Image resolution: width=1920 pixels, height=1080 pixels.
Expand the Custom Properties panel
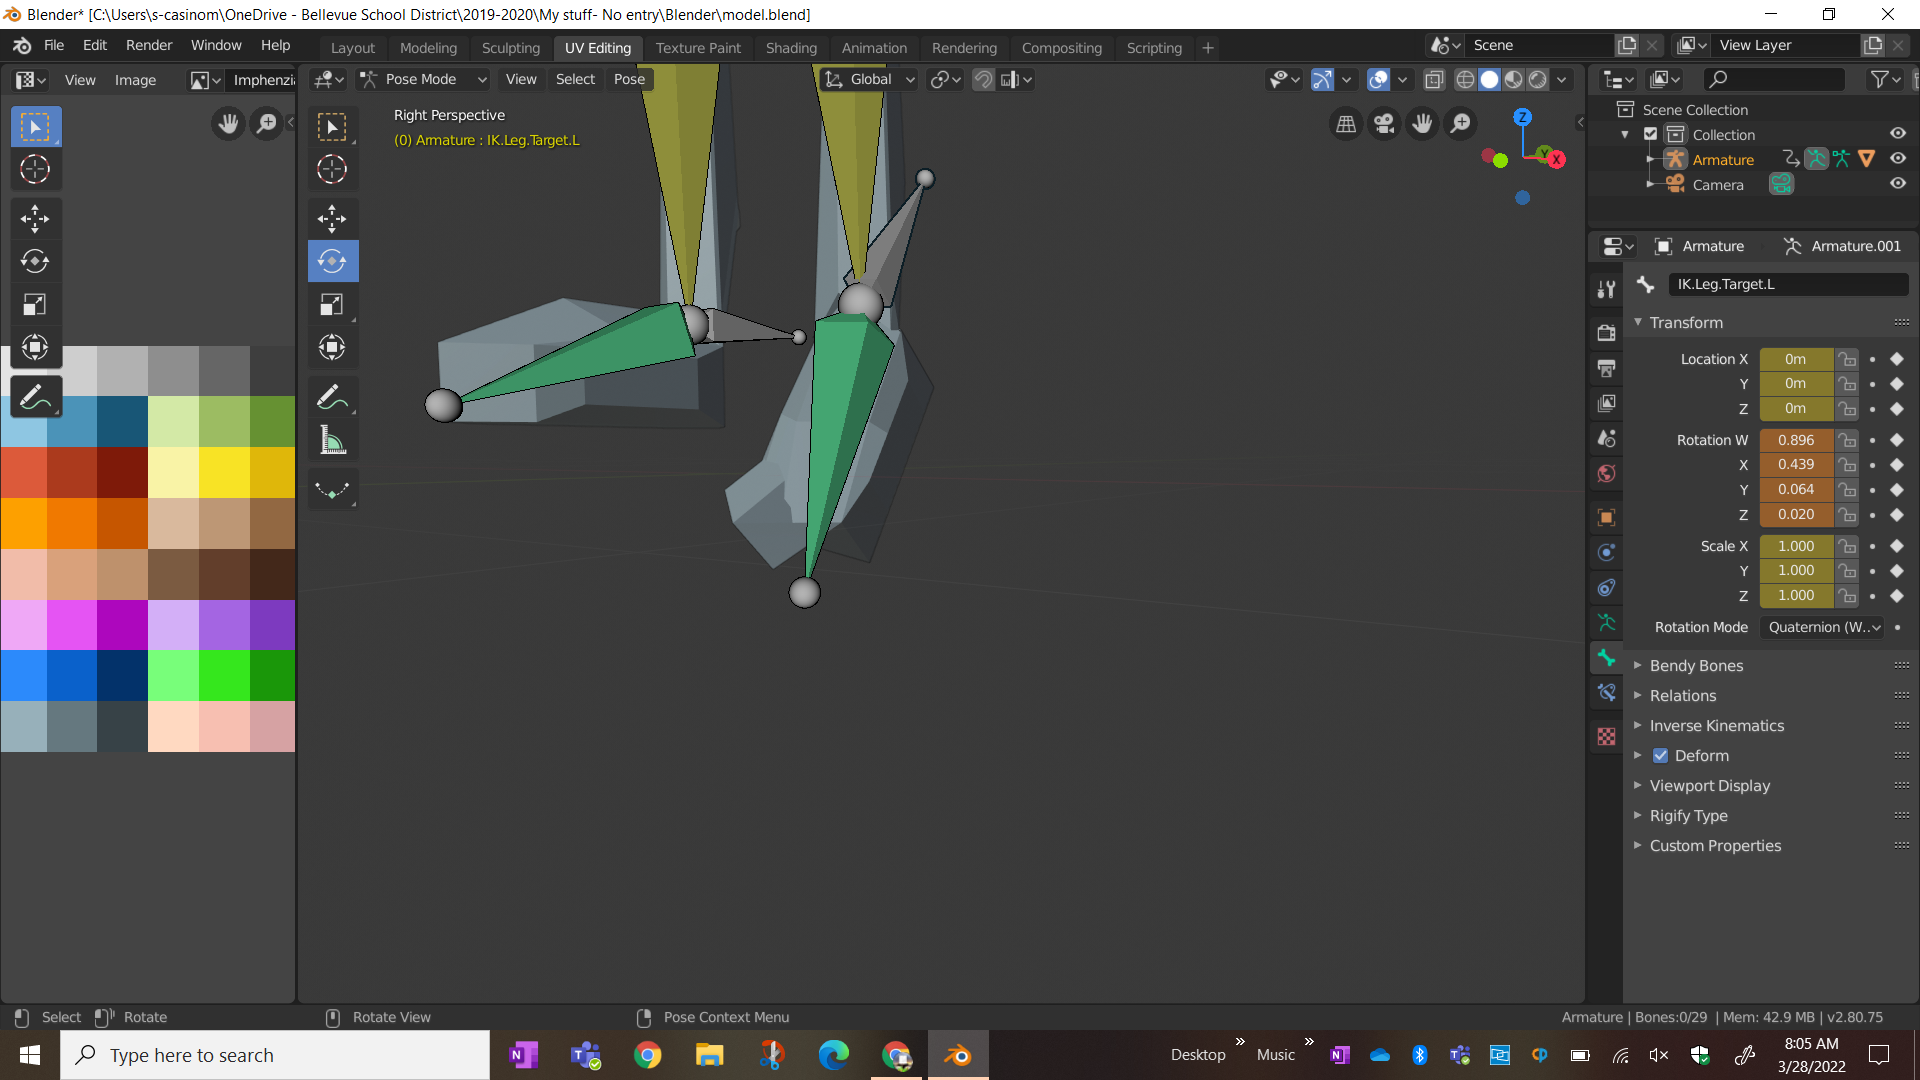(1715, 846)
